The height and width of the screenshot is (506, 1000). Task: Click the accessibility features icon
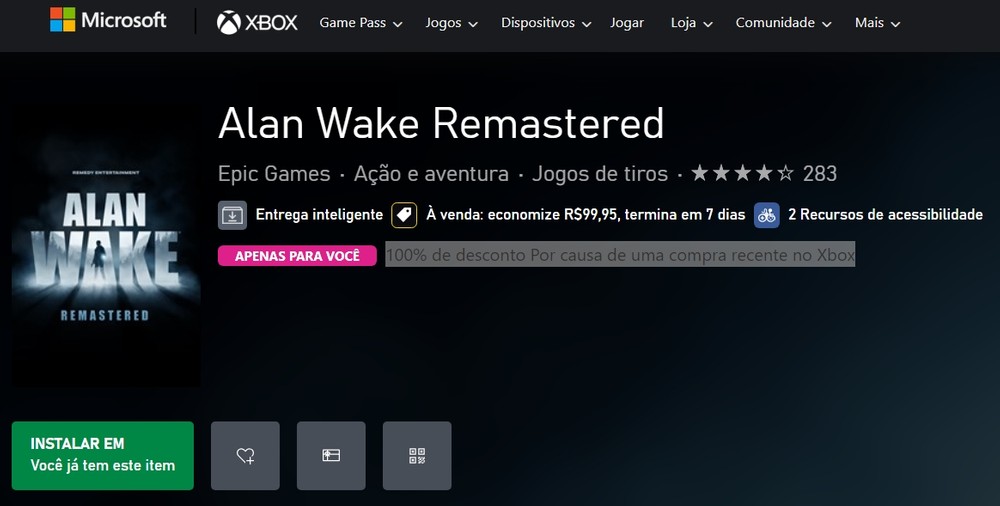[x=767, y=215]
